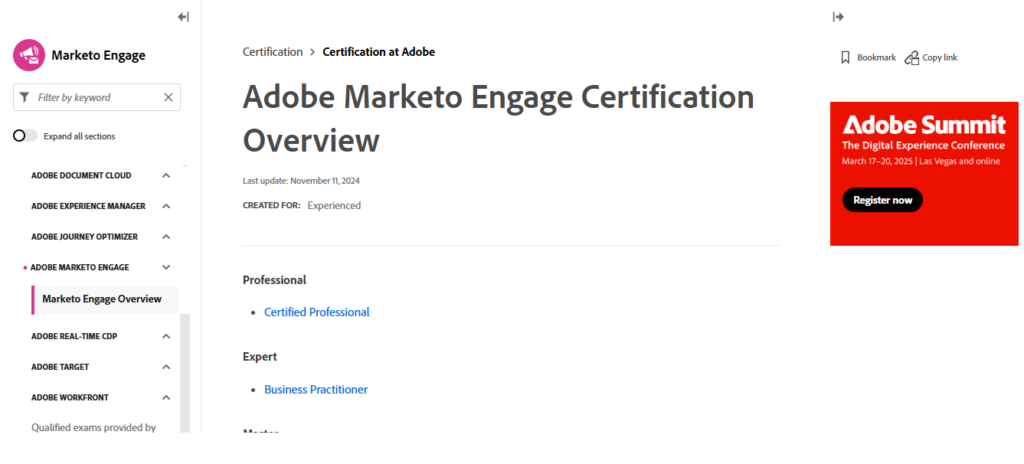Click the Expert section heading
The image size is (1024, 464).
click(x=260, y=357)
